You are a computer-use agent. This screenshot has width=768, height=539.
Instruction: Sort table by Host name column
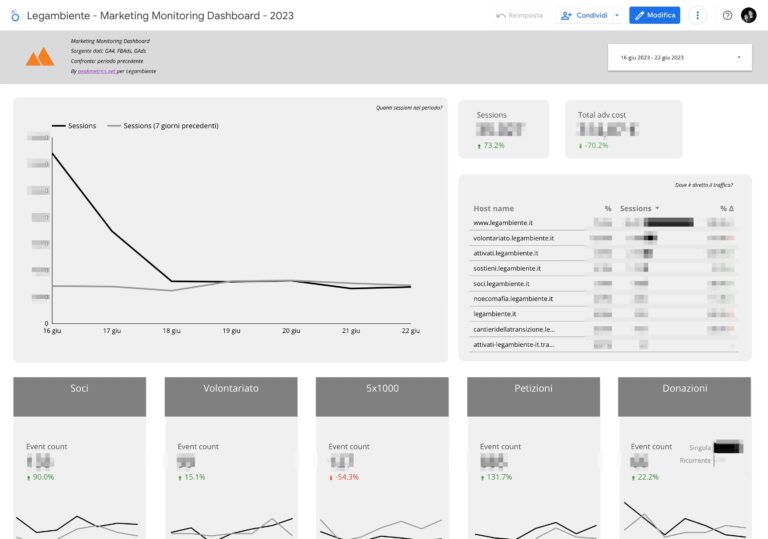click(493, 208)
